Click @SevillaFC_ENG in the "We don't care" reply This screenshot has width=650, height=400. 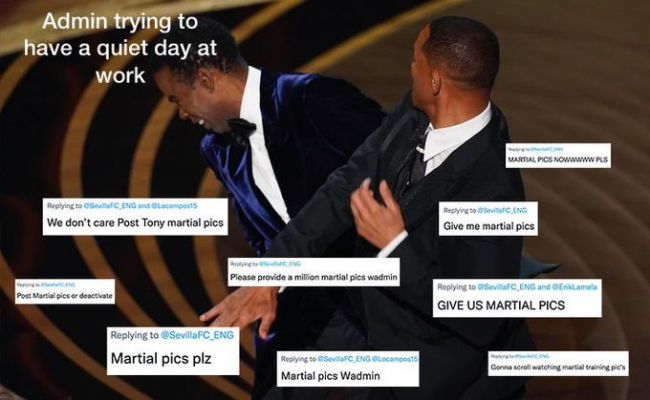(x=110, y=206)
